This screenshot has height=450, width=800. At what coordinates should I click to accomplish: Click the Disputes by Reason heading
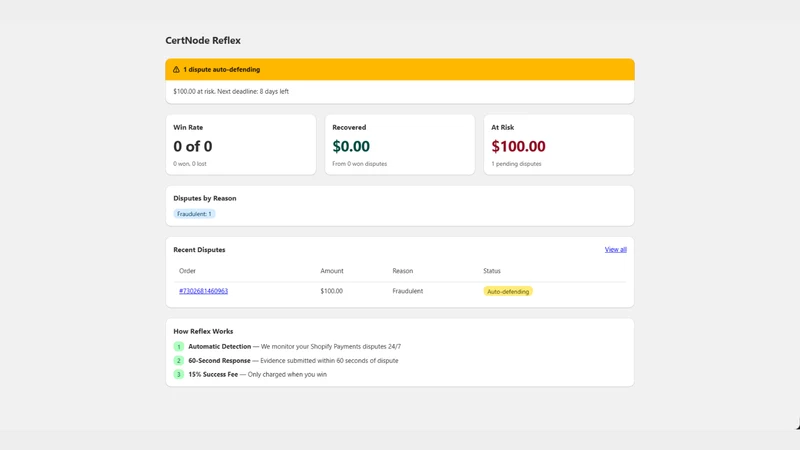[205, 198]
